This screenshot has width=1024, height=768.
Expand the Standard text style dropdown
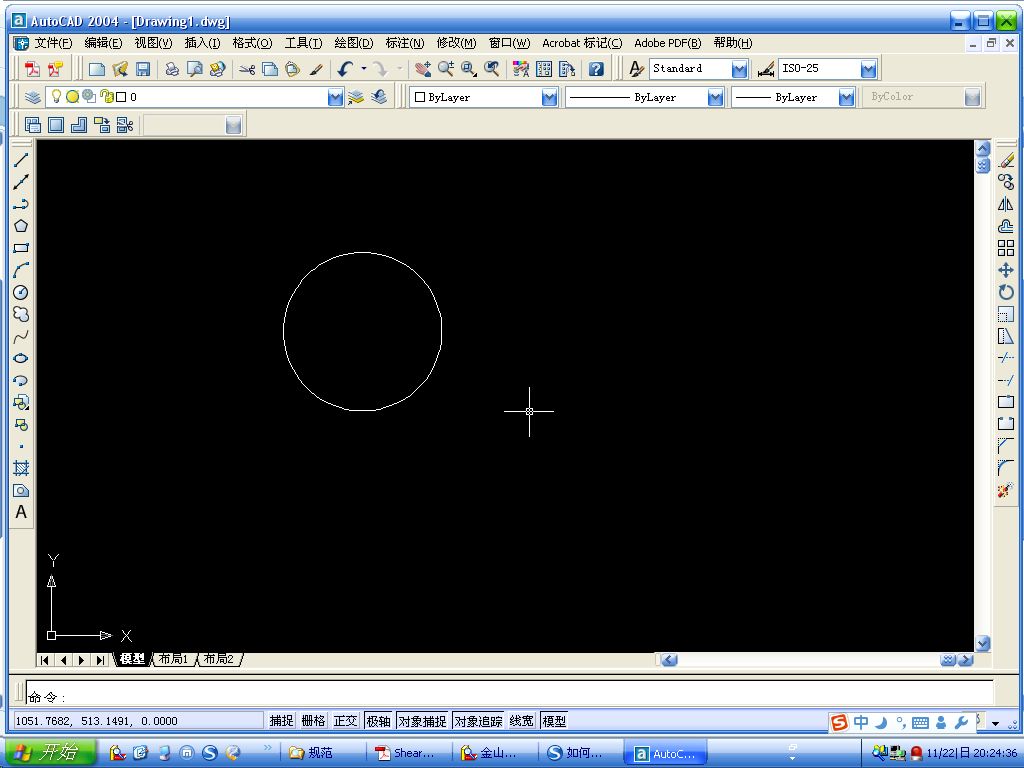click(739, 69)
